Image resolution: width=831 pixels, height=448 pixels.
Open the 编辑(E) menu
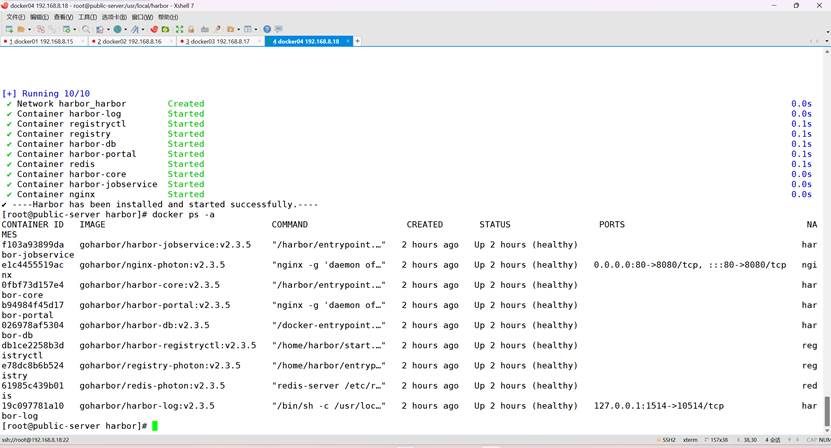tap(39, 17)
